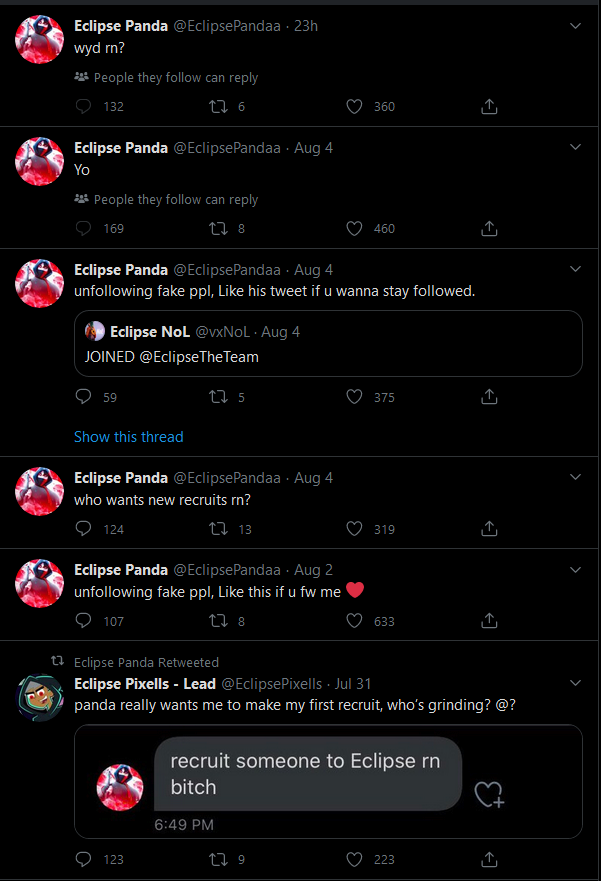This screenshot has width=601, height=881.
Task: Share the Eclipse Pixells recruit tweet
Action: point(489,859)
